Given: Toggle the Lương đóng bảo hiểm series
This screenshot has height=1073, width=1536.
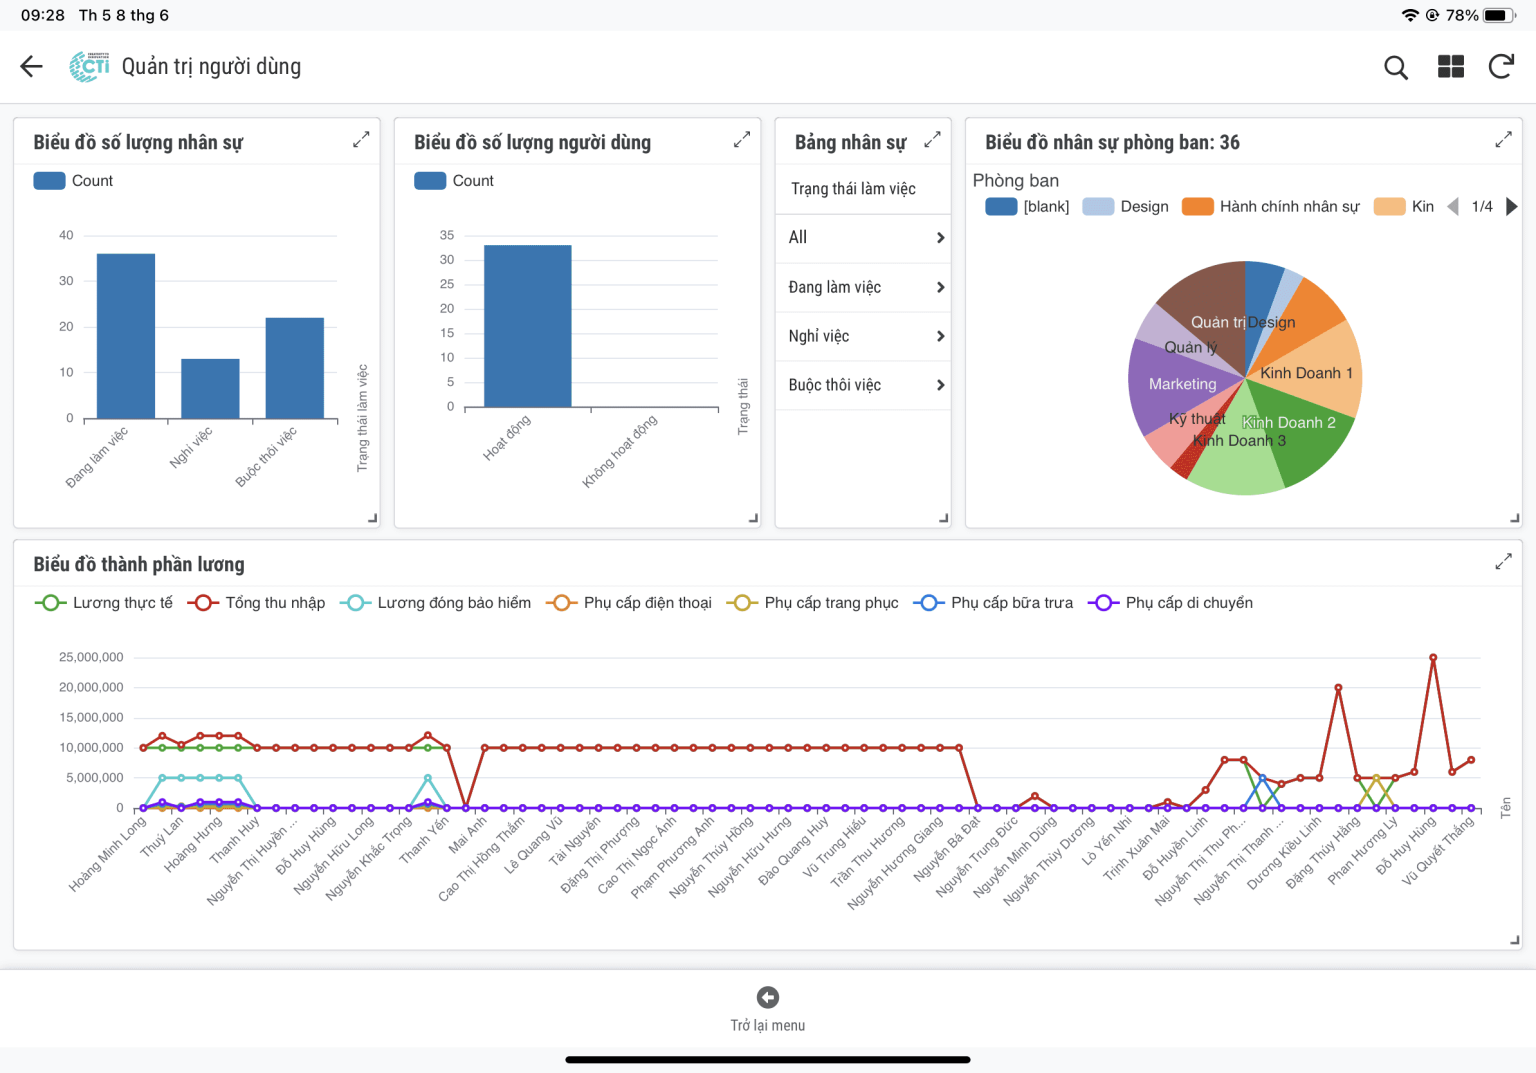Looking at the screenshot, I should [435, 603].
